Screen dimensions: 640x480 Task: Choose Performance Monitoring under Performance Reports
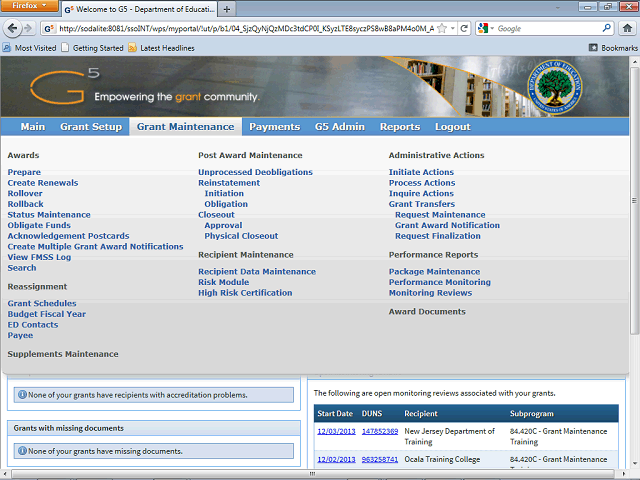(x=439, y=282)
